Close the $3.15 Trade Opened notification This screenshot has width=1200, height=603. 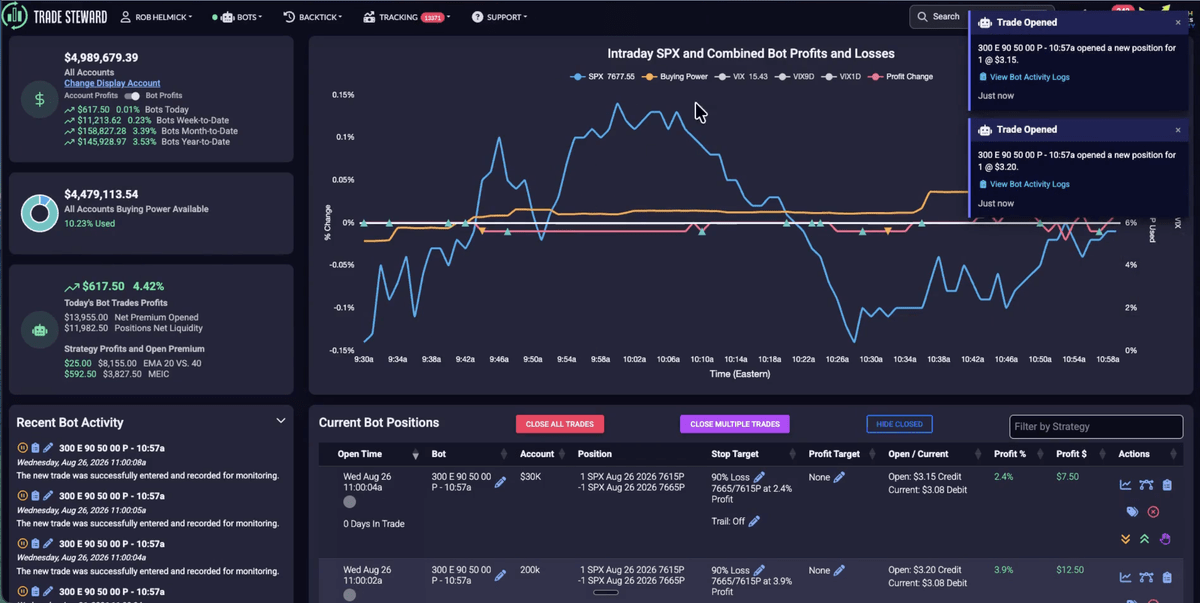pos(1178,22)
